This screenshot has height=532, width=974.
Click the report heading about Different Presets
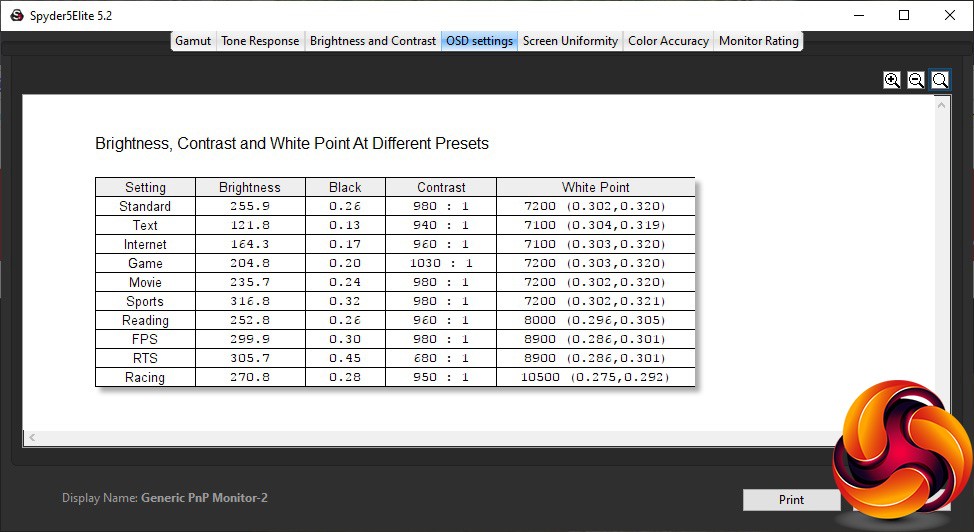pyautogui.click(x=292, y=144)
